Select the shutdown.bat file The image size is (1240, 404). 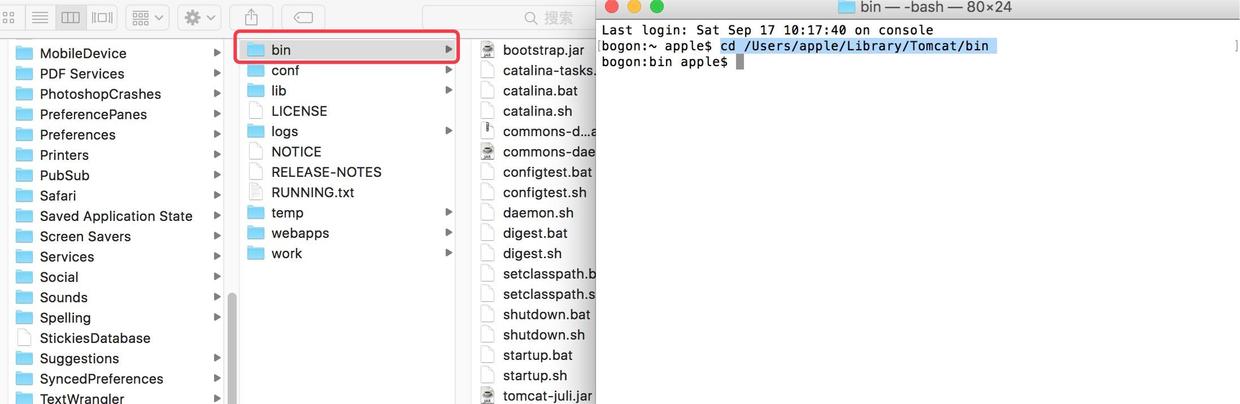click(x=535, y=314)
